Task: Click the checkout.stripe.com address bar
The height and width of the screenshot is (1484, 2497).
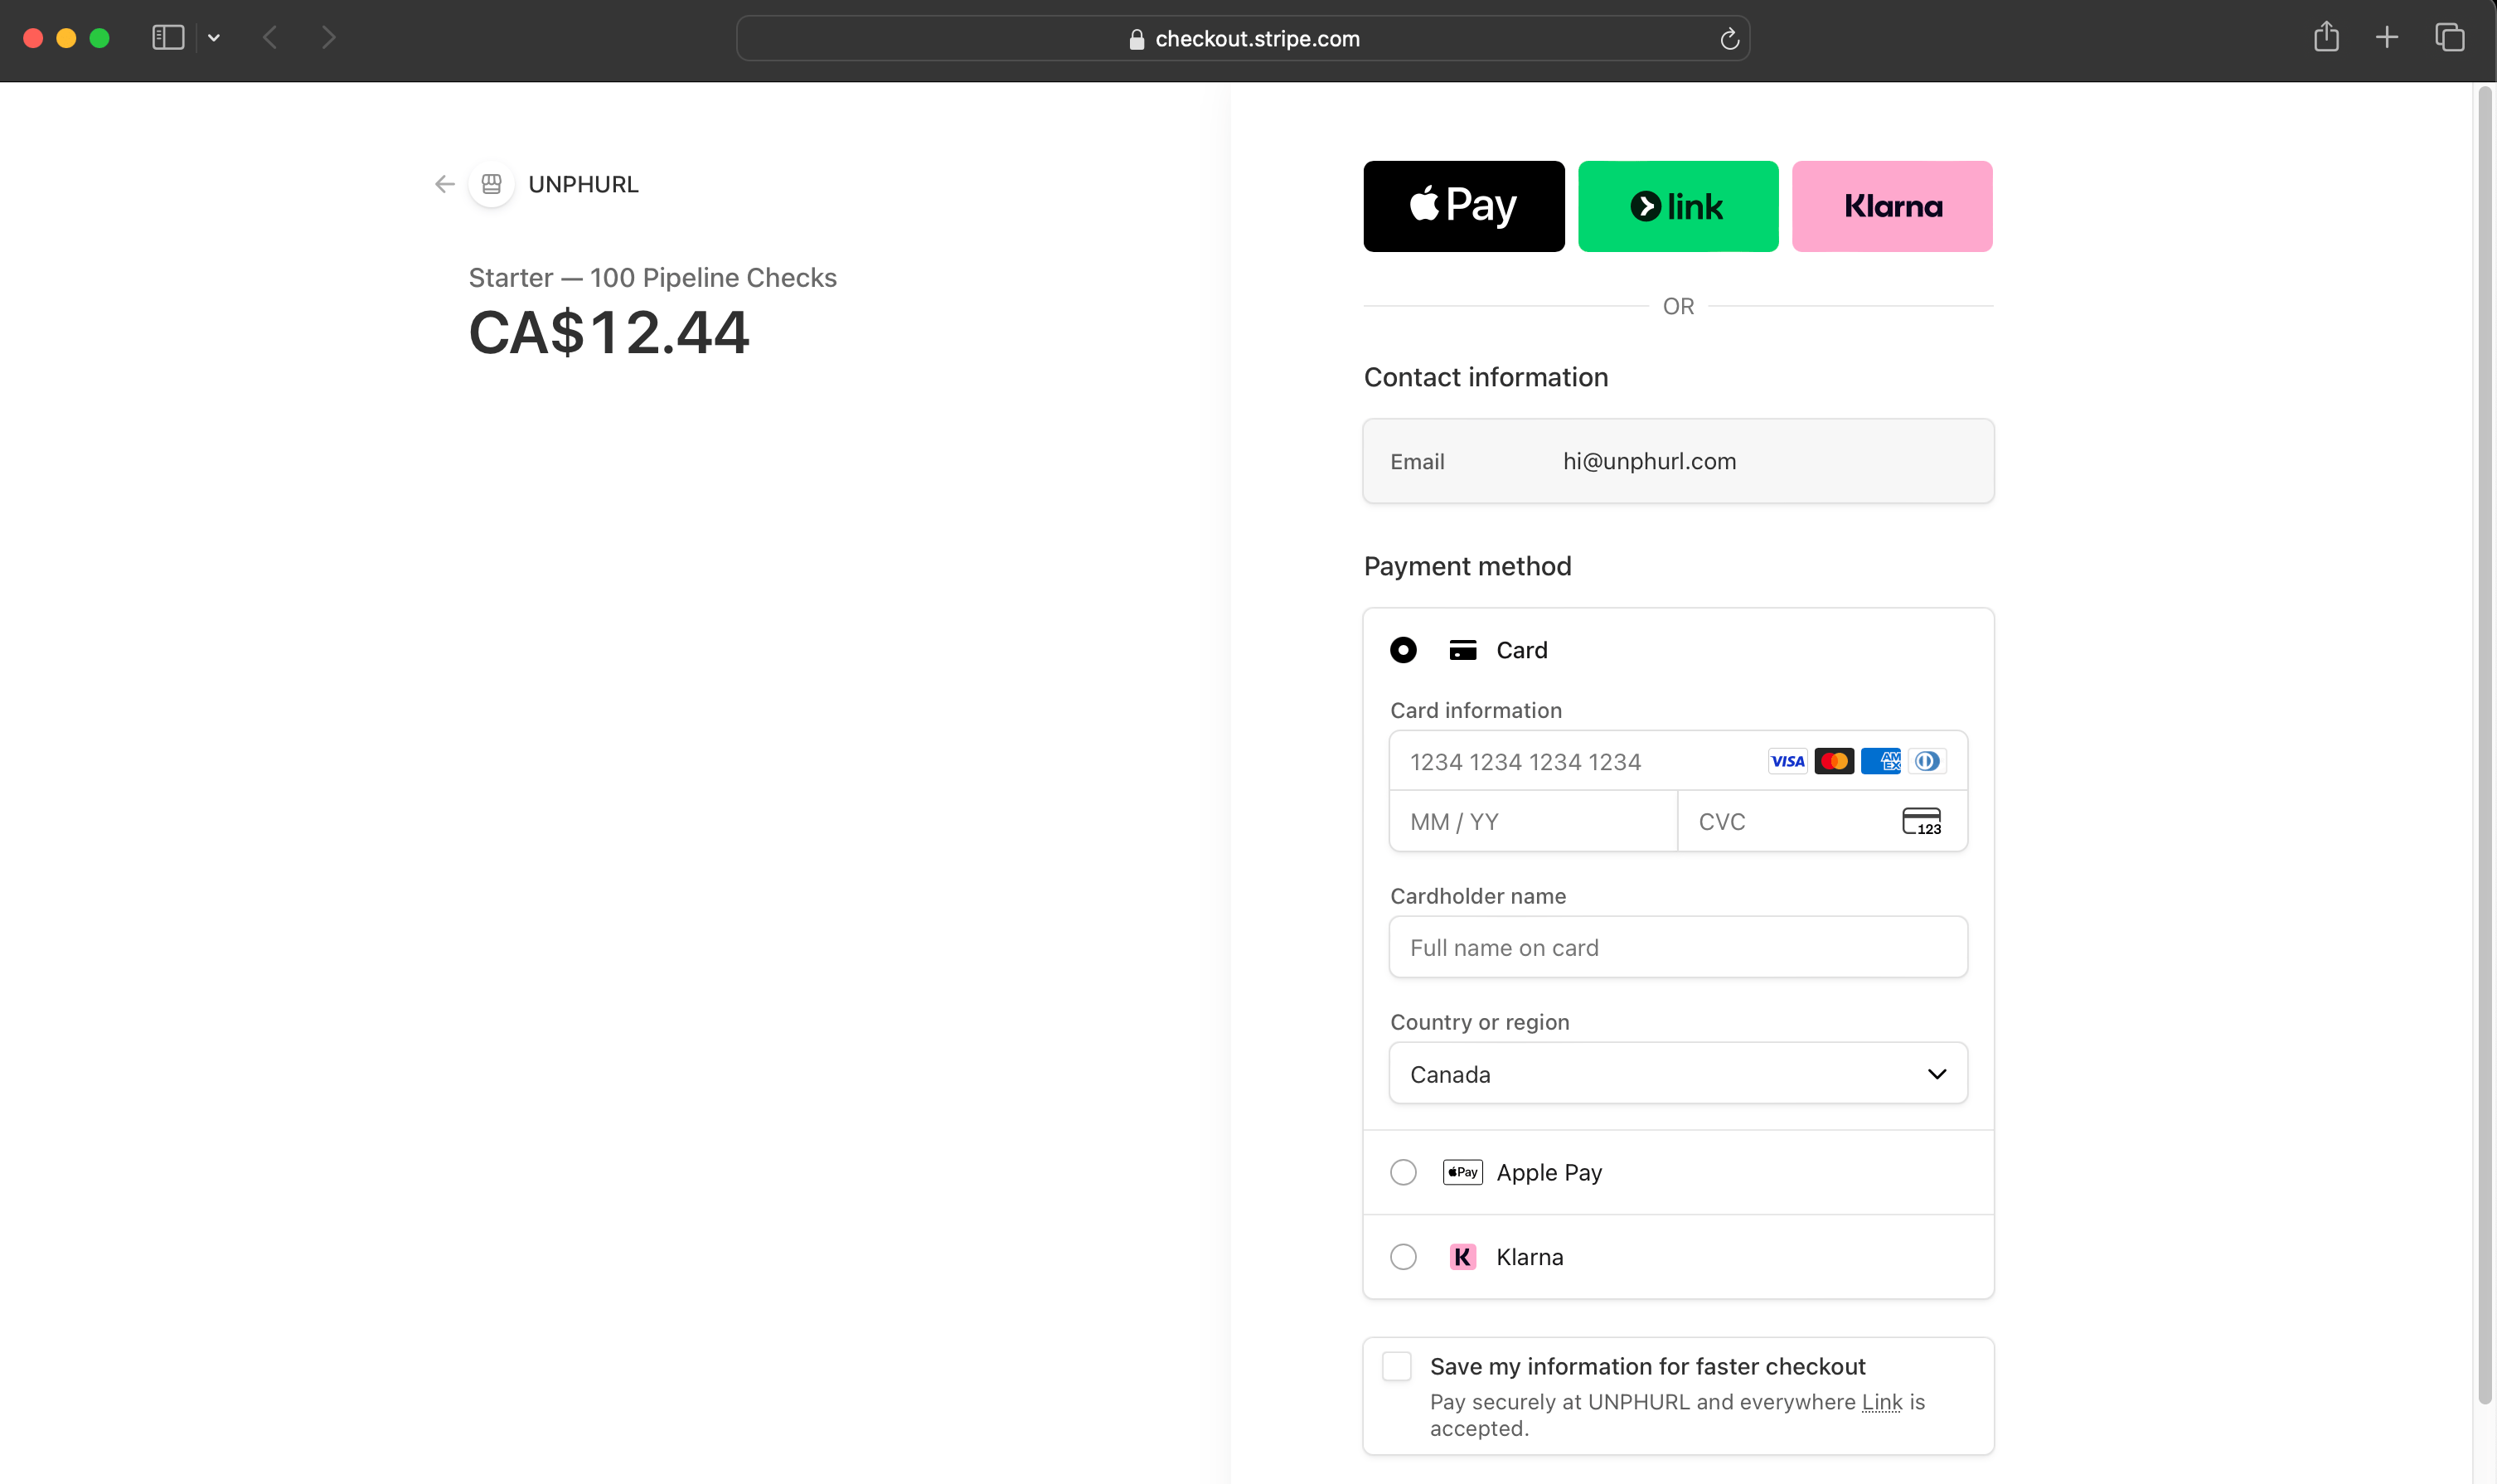Action: pyautogui.click(x=1243, y=38)
